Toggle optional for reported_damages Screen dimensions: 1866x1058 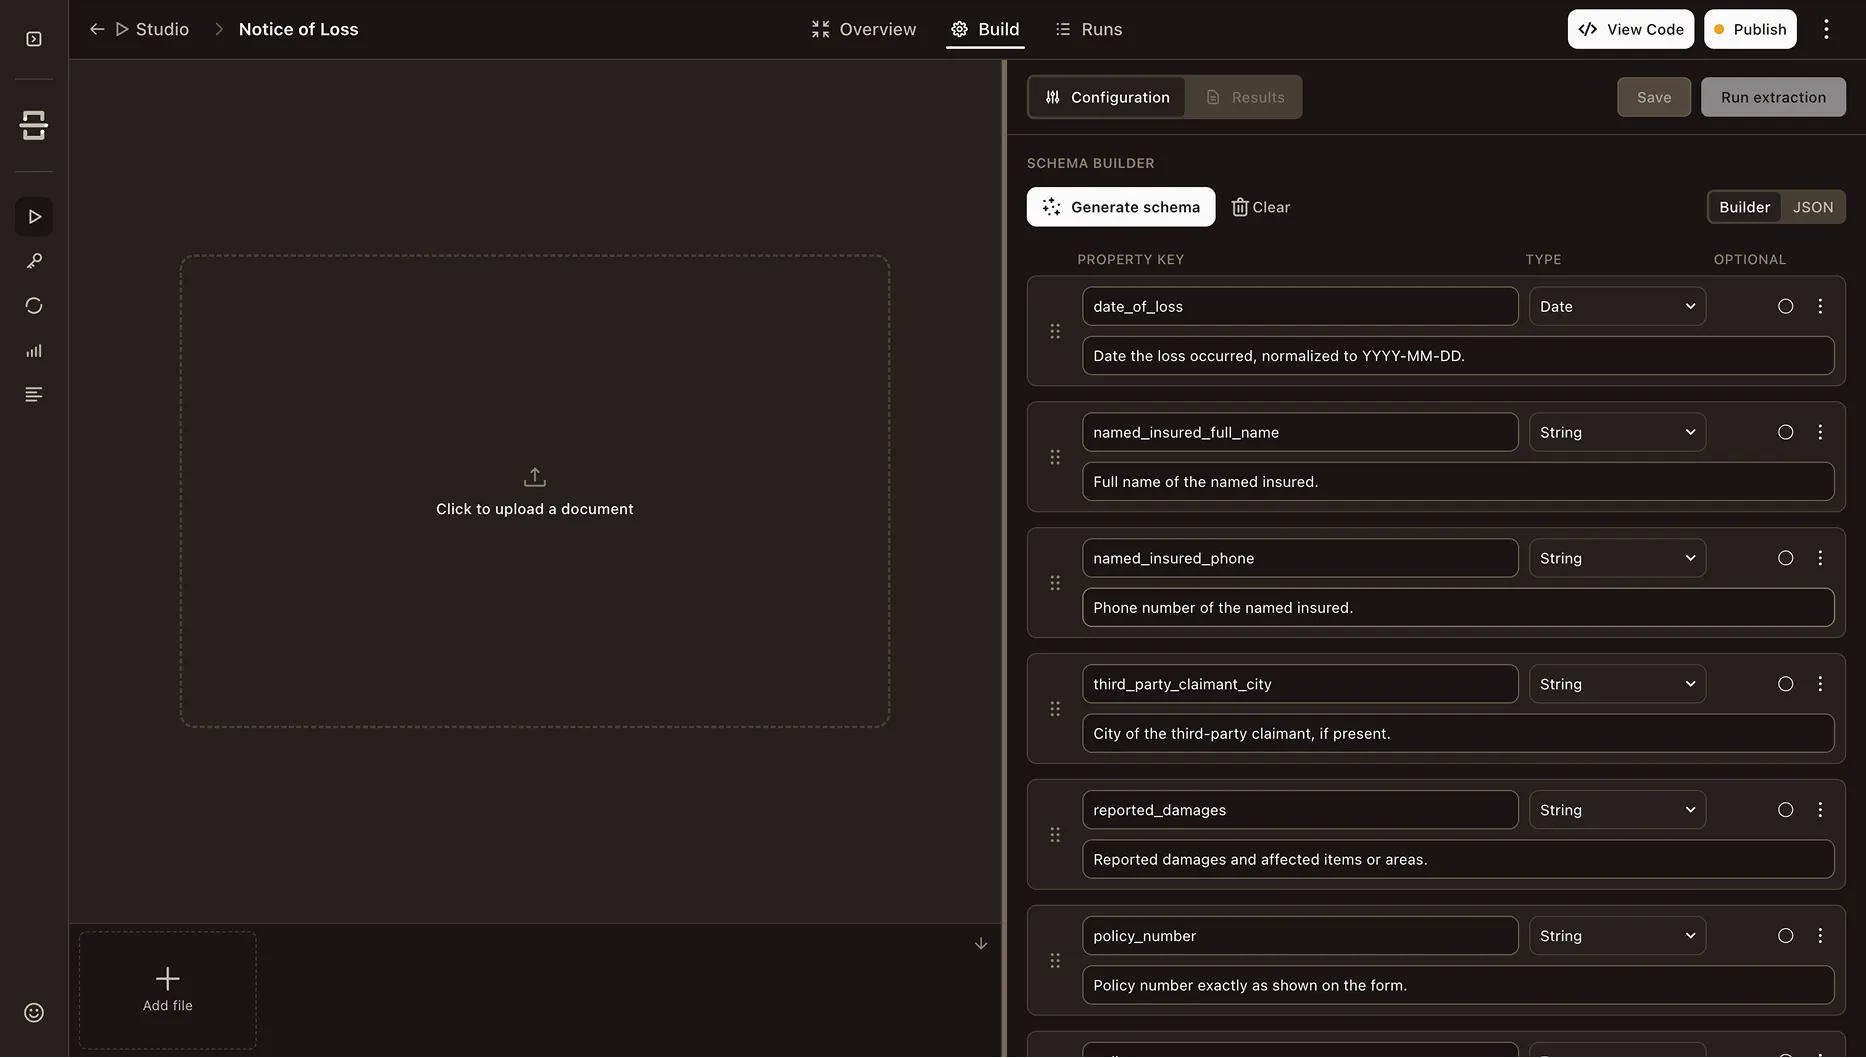1785,811
